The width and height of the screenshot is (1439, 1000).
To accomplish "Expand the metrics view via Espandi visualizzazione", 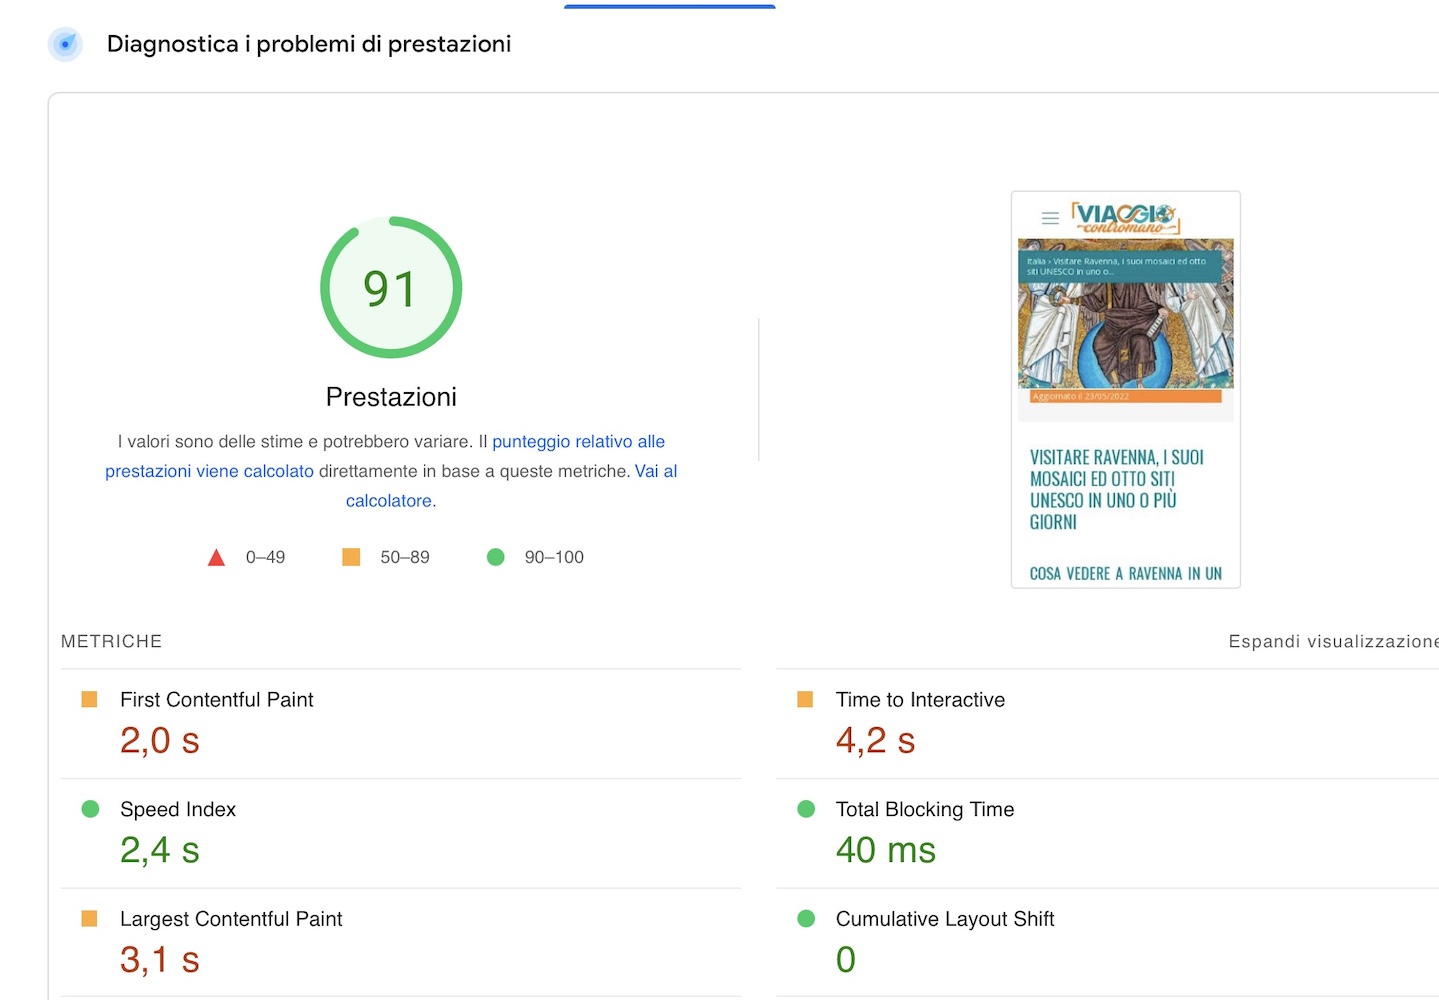I will tap(1330, 641).
